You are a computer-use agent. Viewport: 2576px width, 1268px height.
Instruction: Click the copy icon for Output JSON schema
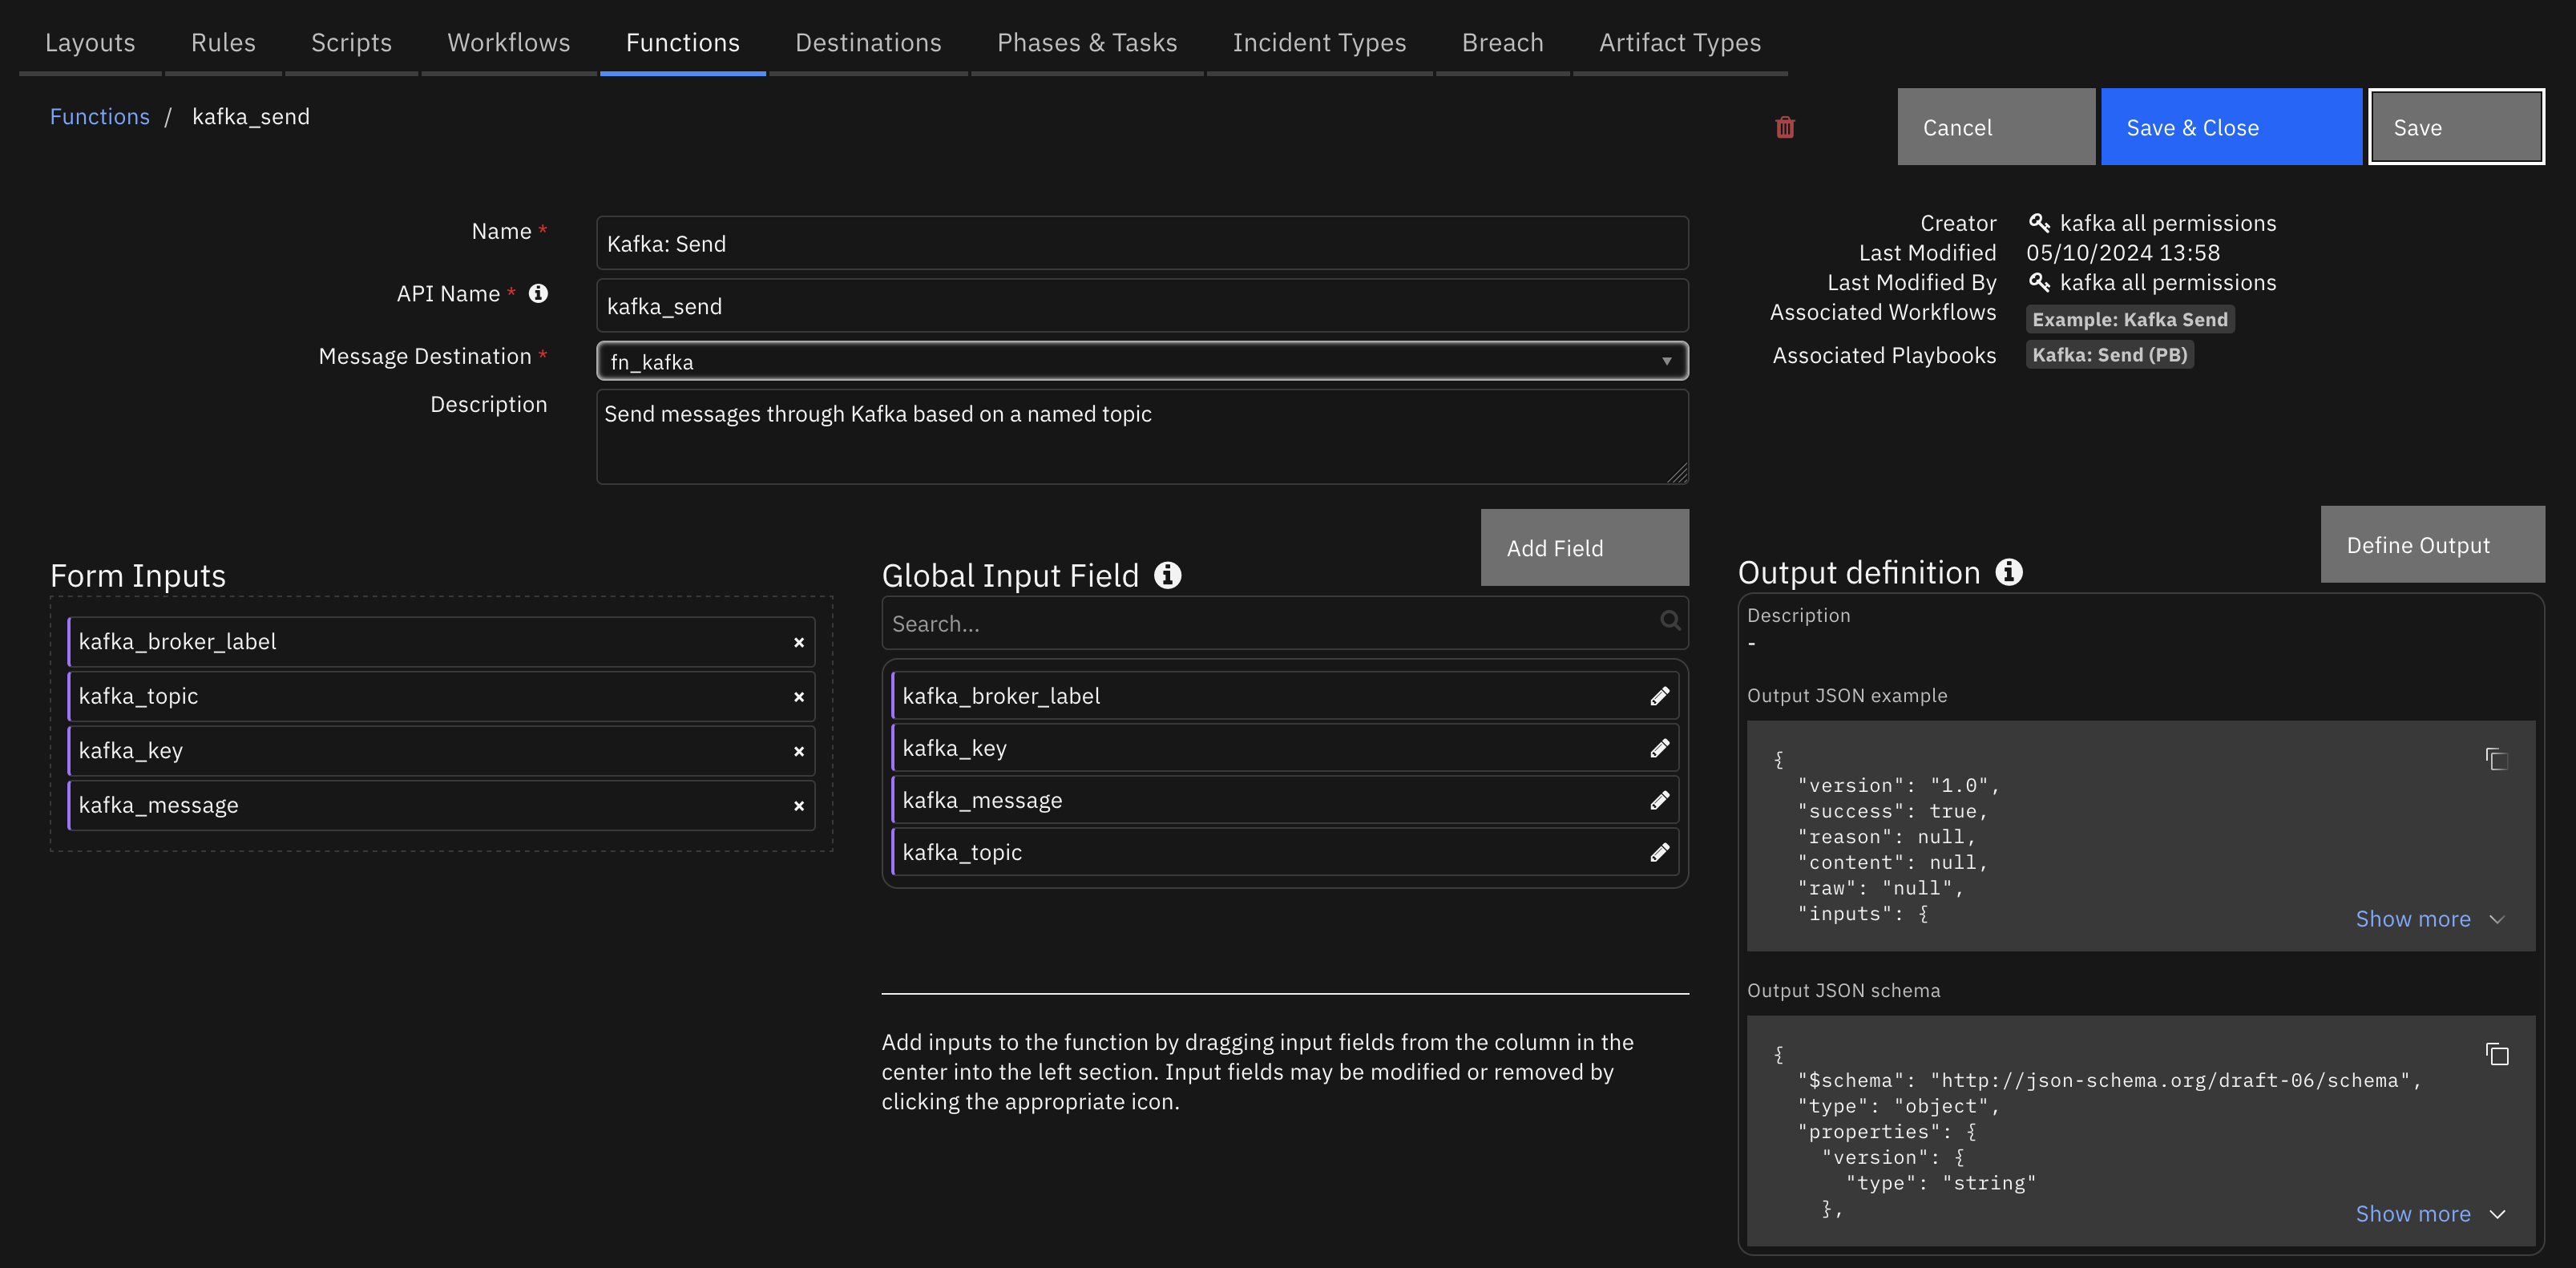(2497, 1055)
